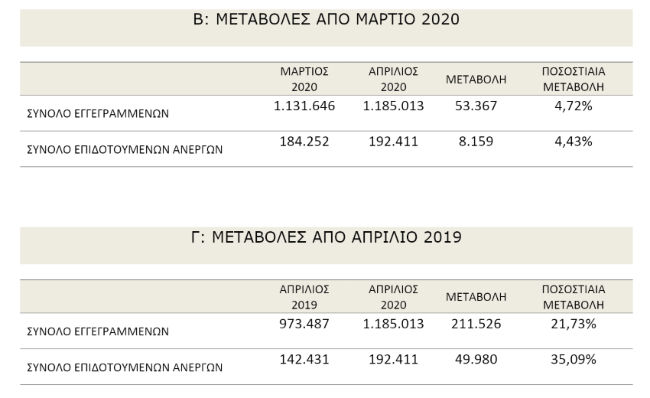This screenshot has width=650, height=398.
Task: Click the 4,43% percentage cell
Action: click(x=573, y=142)
